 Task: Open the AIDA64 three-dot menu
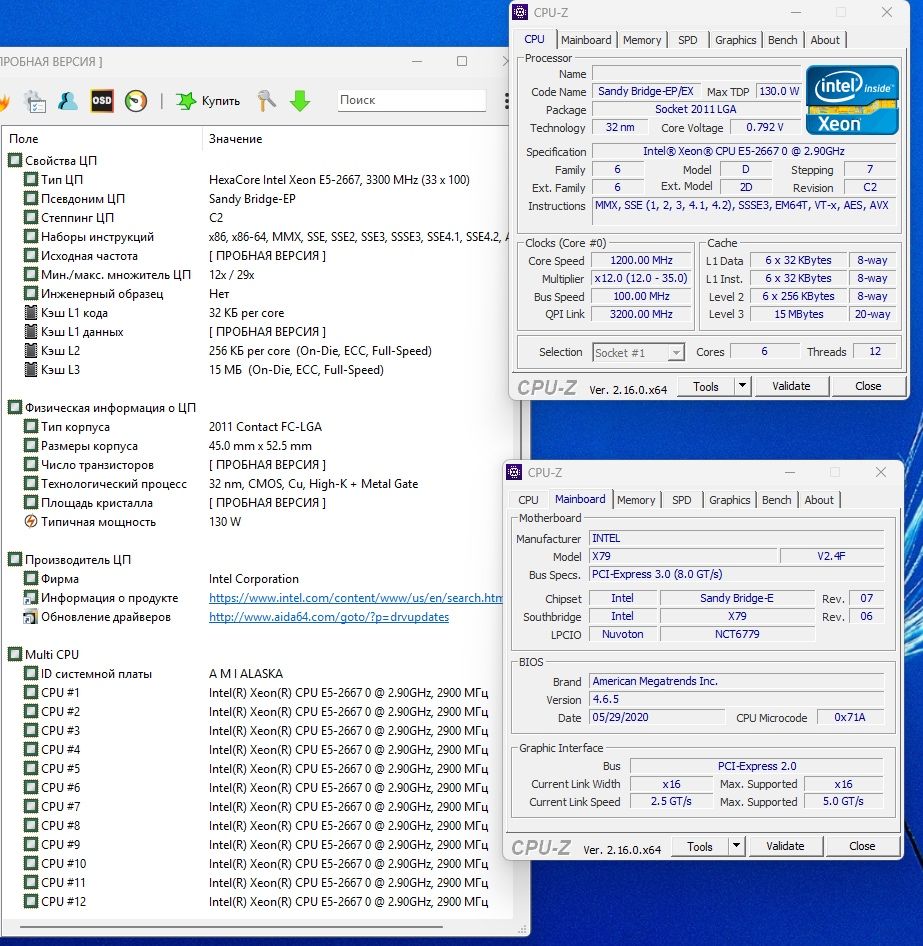506,101
